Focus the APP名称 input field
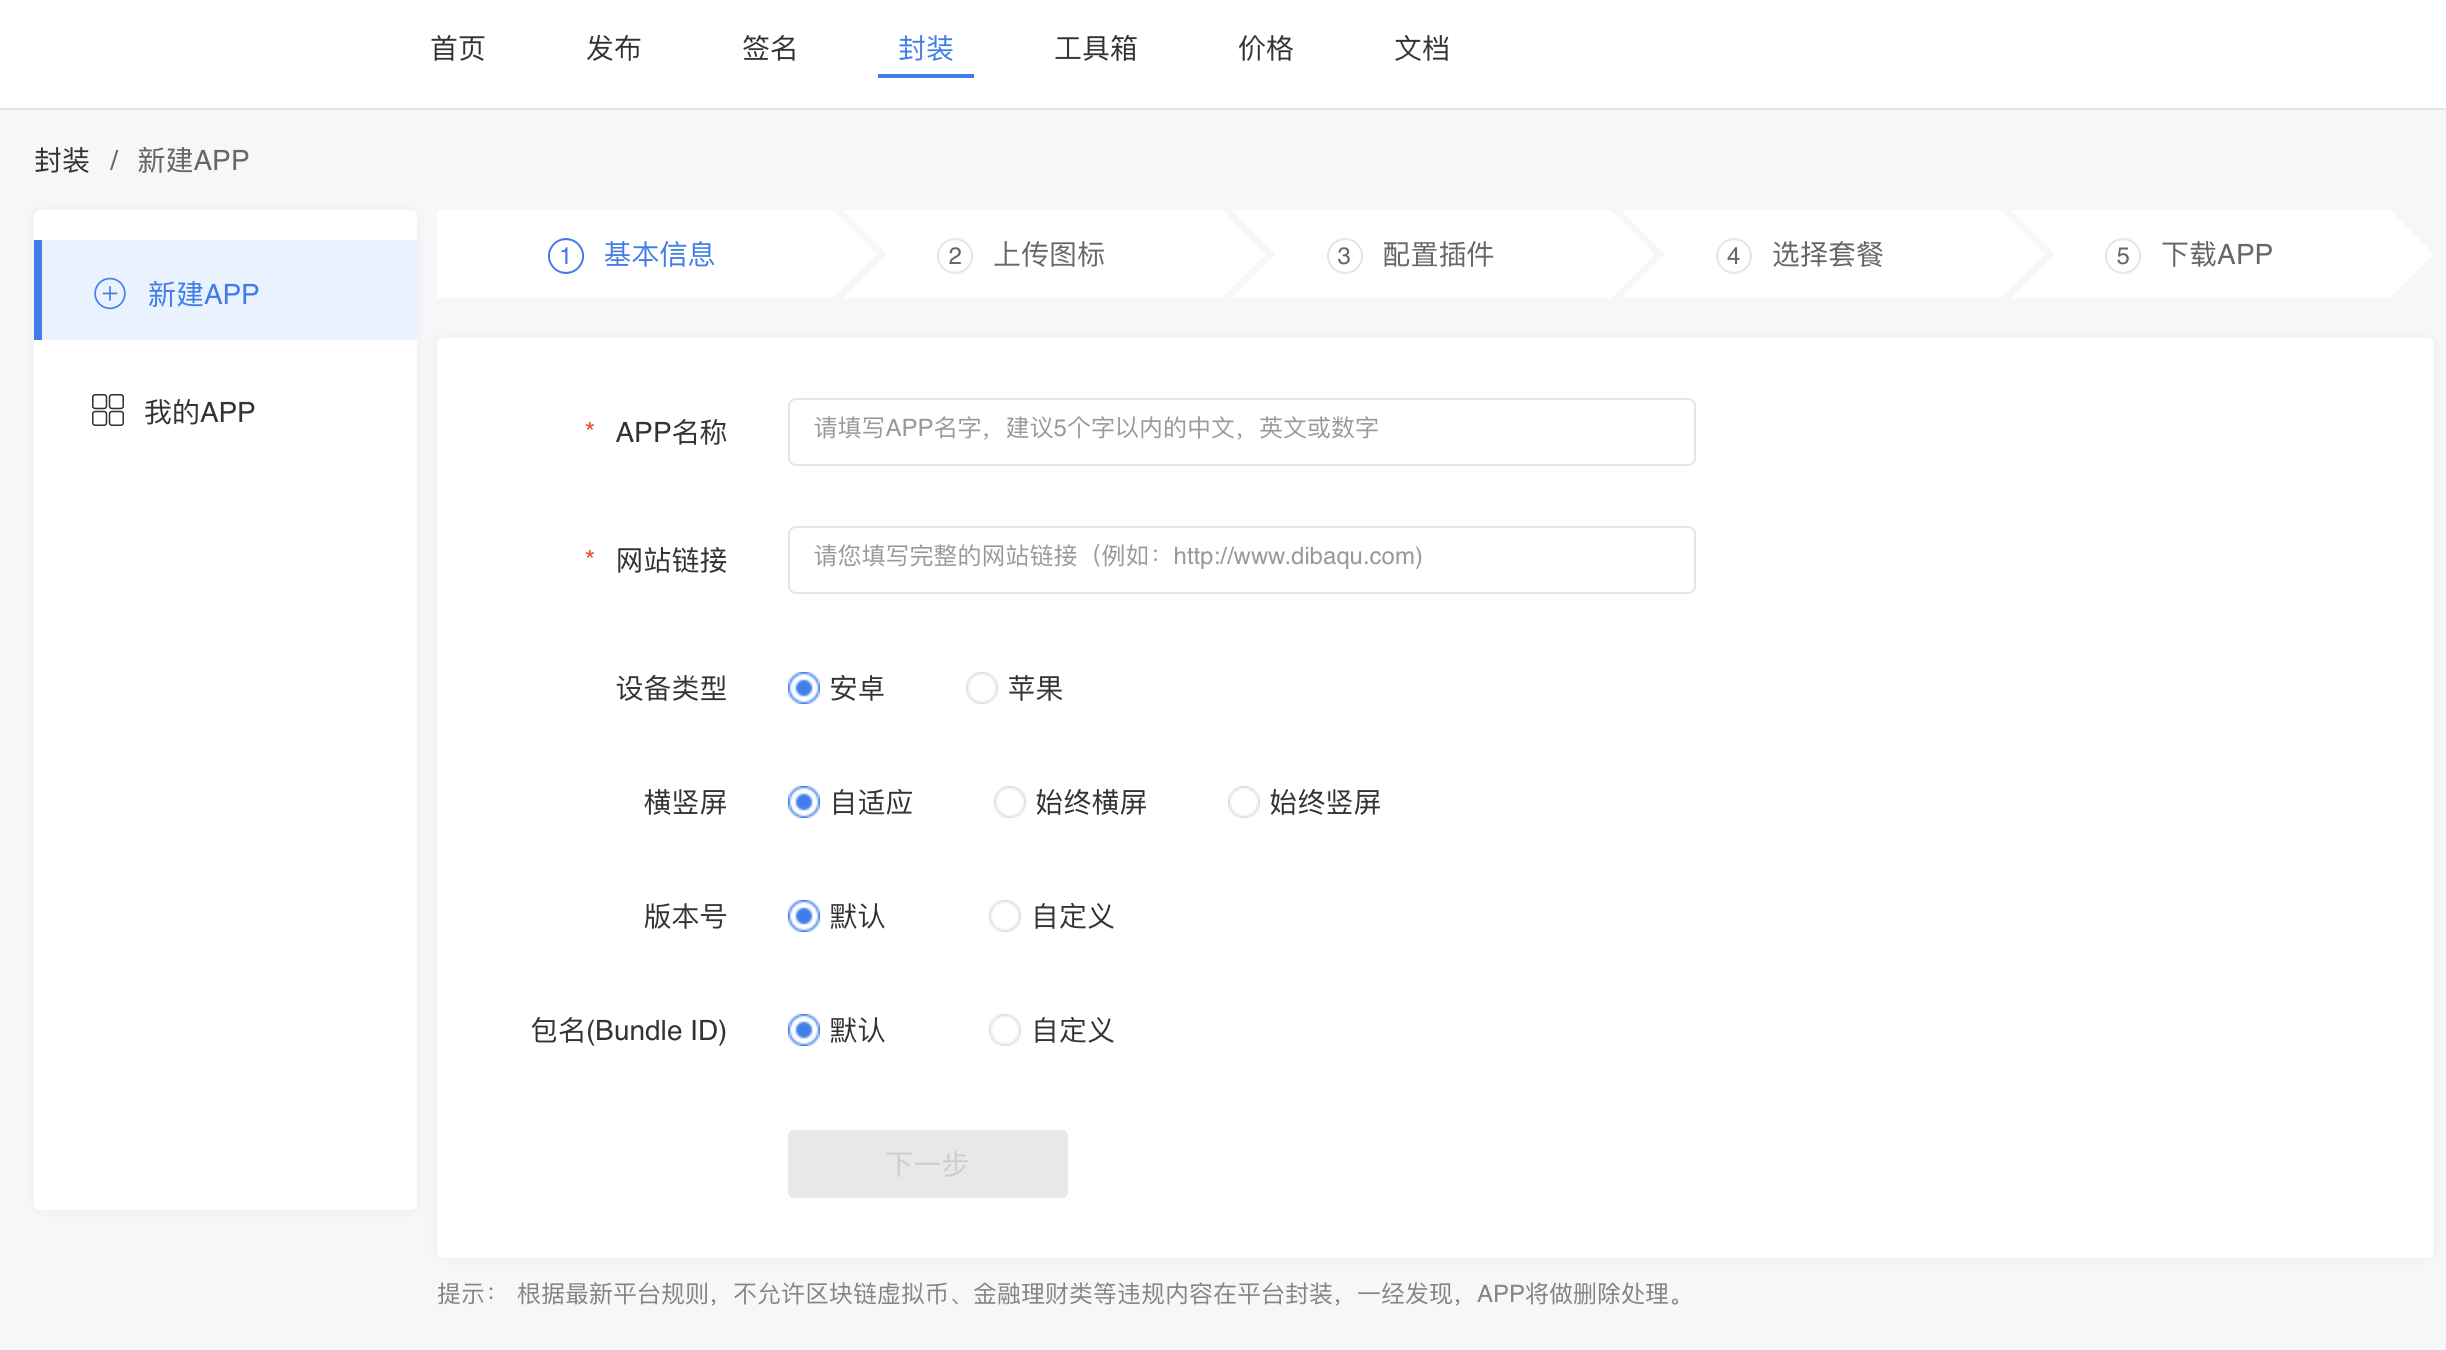 tap(1241, 432)
